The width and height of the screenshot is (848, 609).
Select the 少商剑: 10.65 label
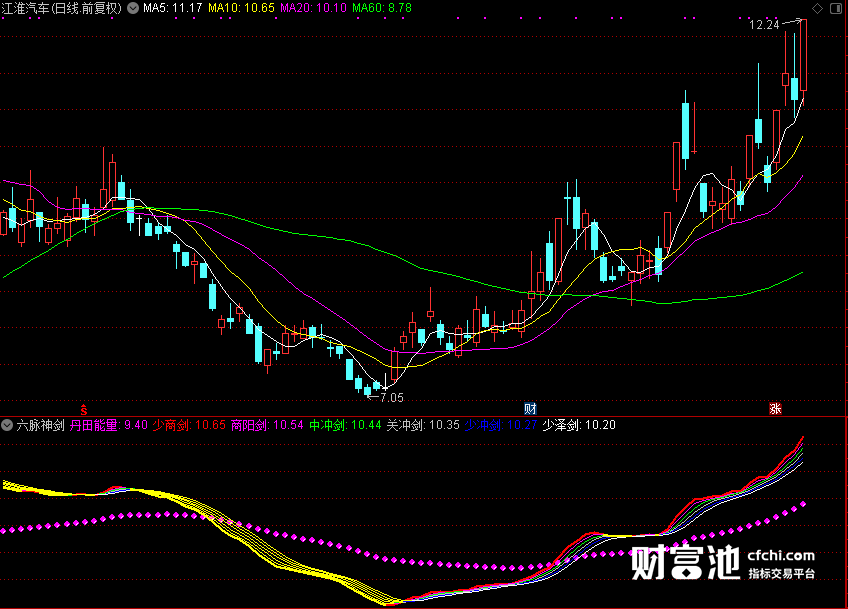coord(189,425)
